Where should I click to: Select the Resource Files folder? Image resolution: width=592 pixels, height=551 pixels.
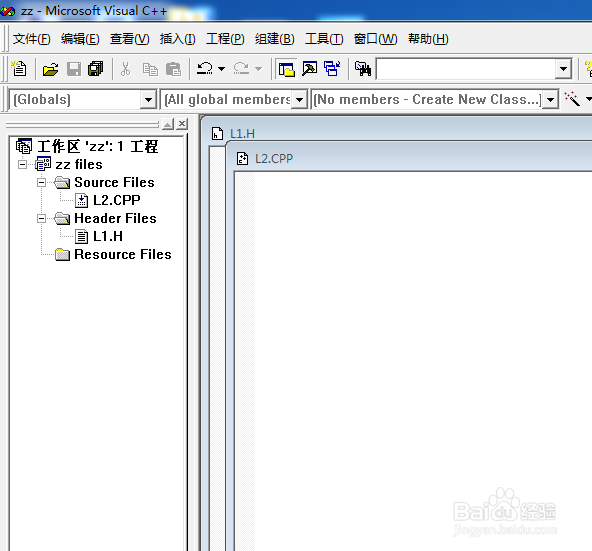[123, 255]
